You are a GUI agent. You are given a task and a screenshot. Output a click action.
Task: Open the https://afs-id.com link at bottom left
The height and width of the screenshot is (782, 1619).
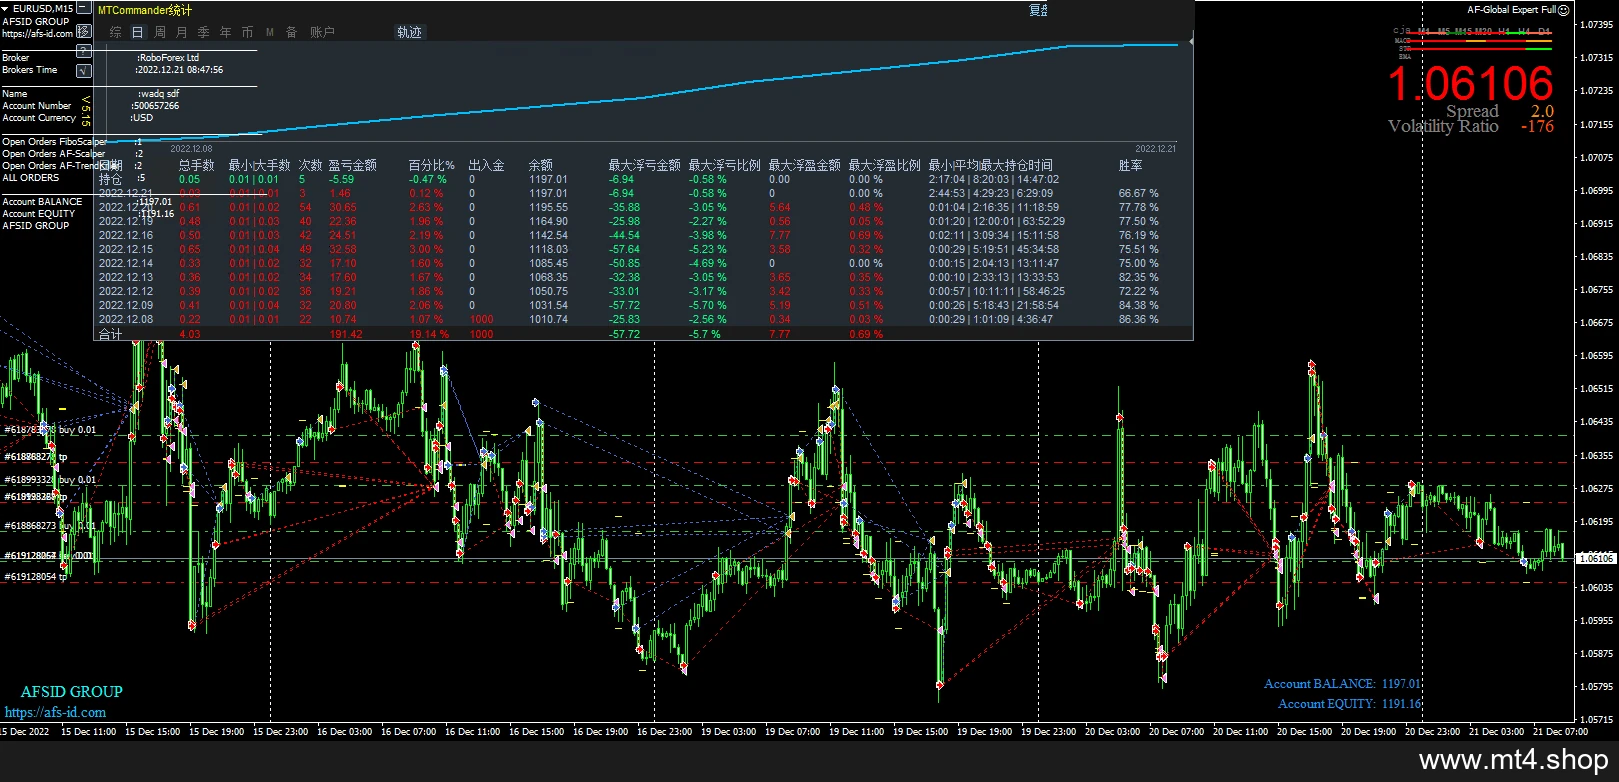(x=55, y=712)
